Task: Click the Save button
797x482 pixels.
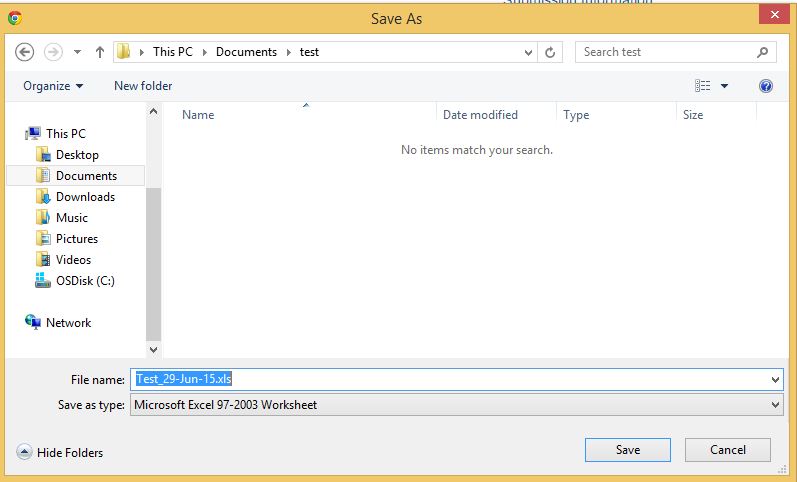Action: coord(627,450)
